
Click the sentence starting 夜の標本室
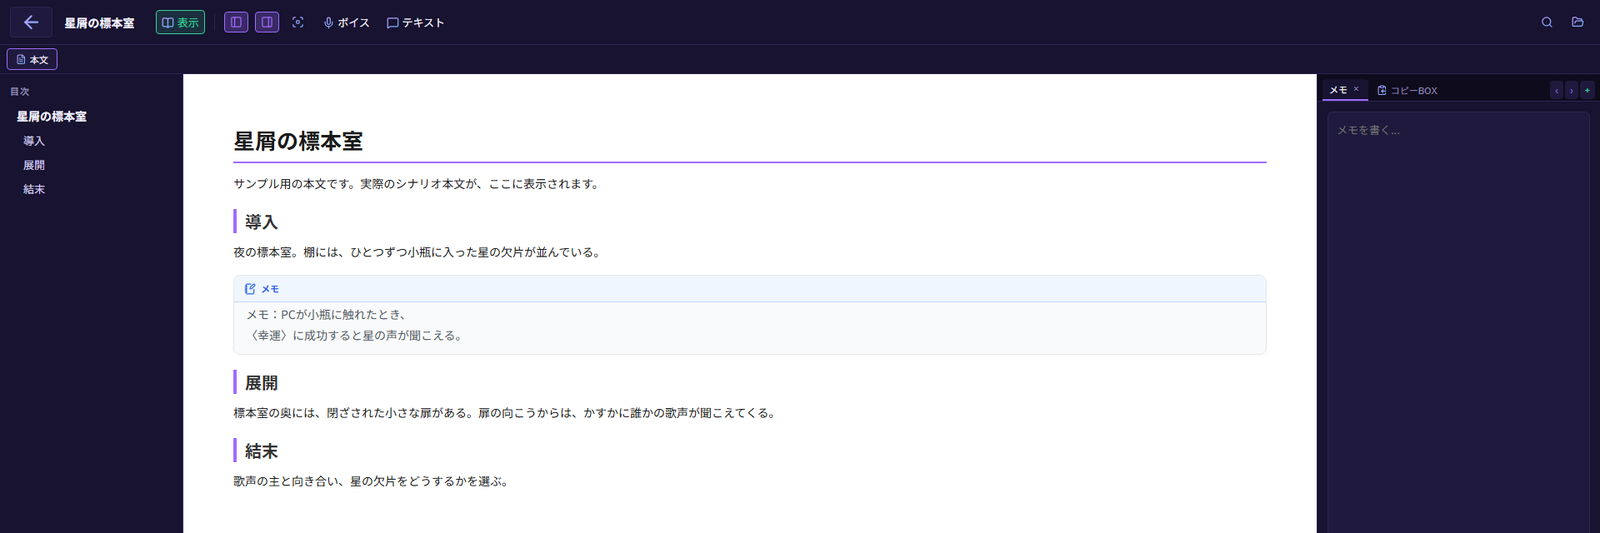click(x=418, y=252)
